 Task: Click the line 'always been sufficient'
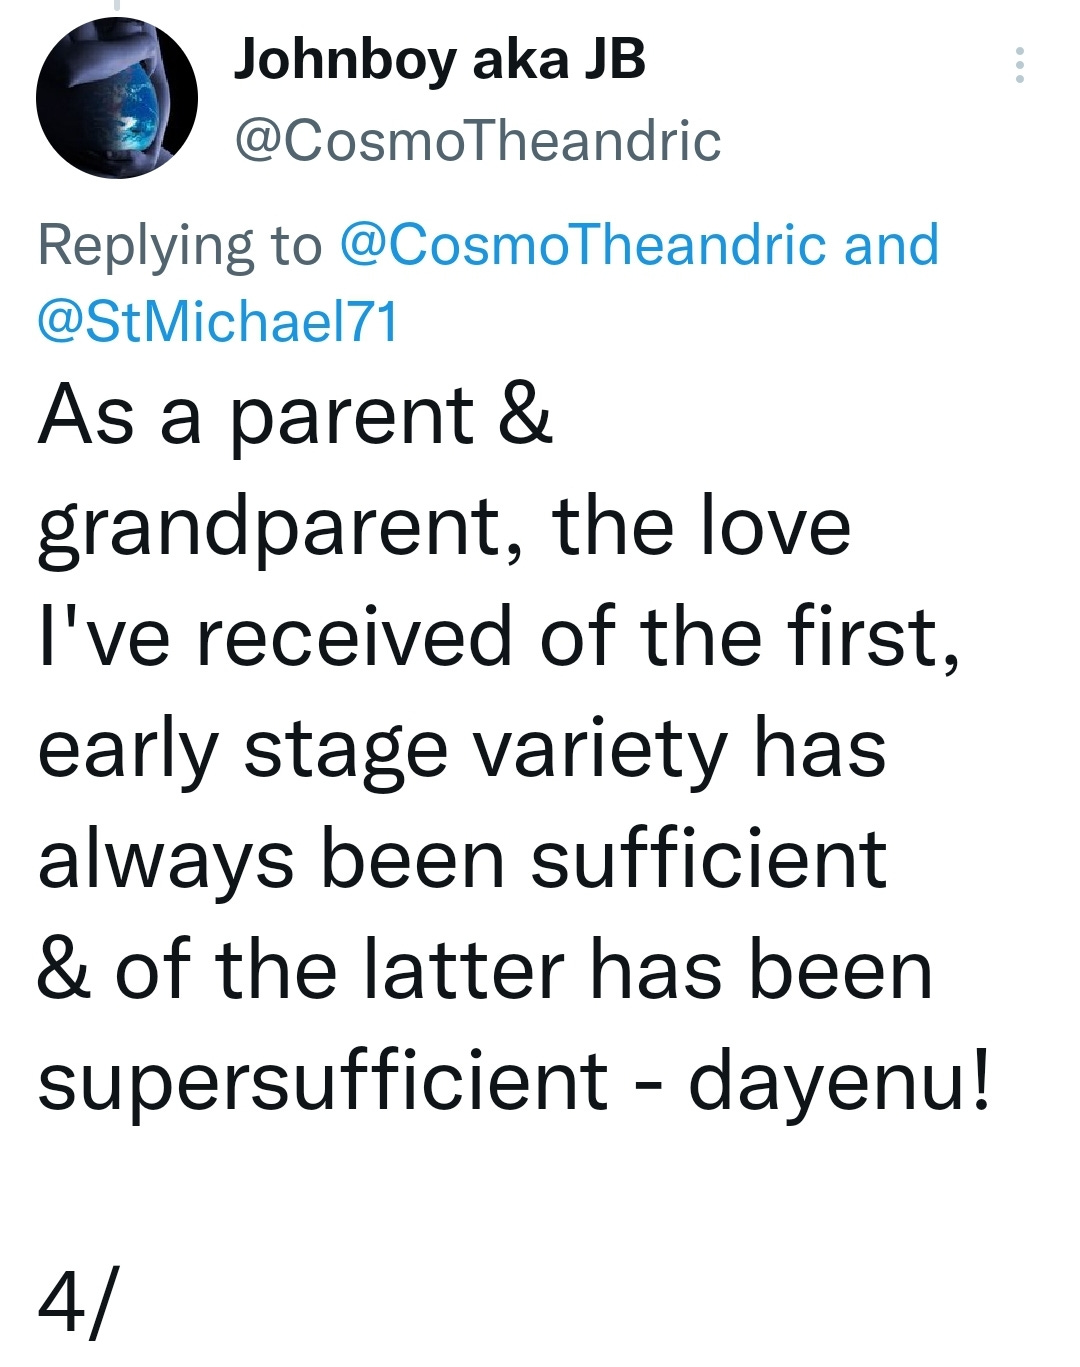[462, 862]
